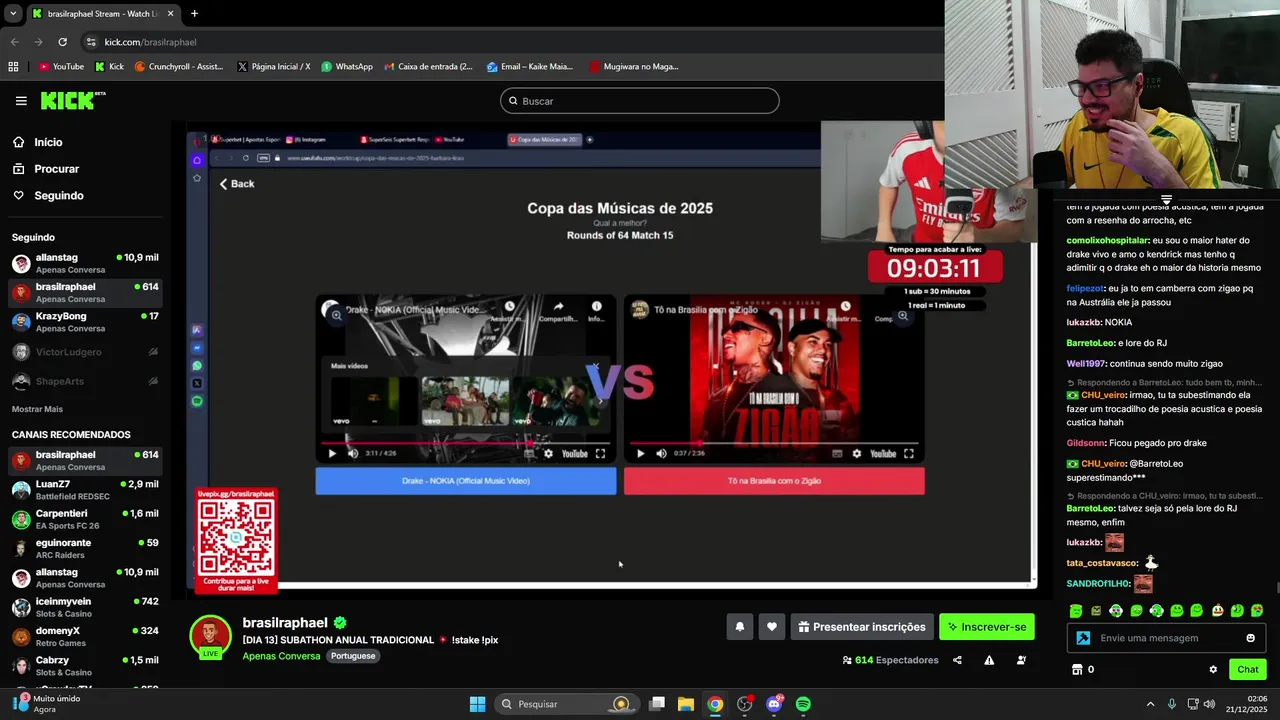Select the first green emote in quick emotes
Viewport: 1280px width, 720px height.
point(1076,611)
